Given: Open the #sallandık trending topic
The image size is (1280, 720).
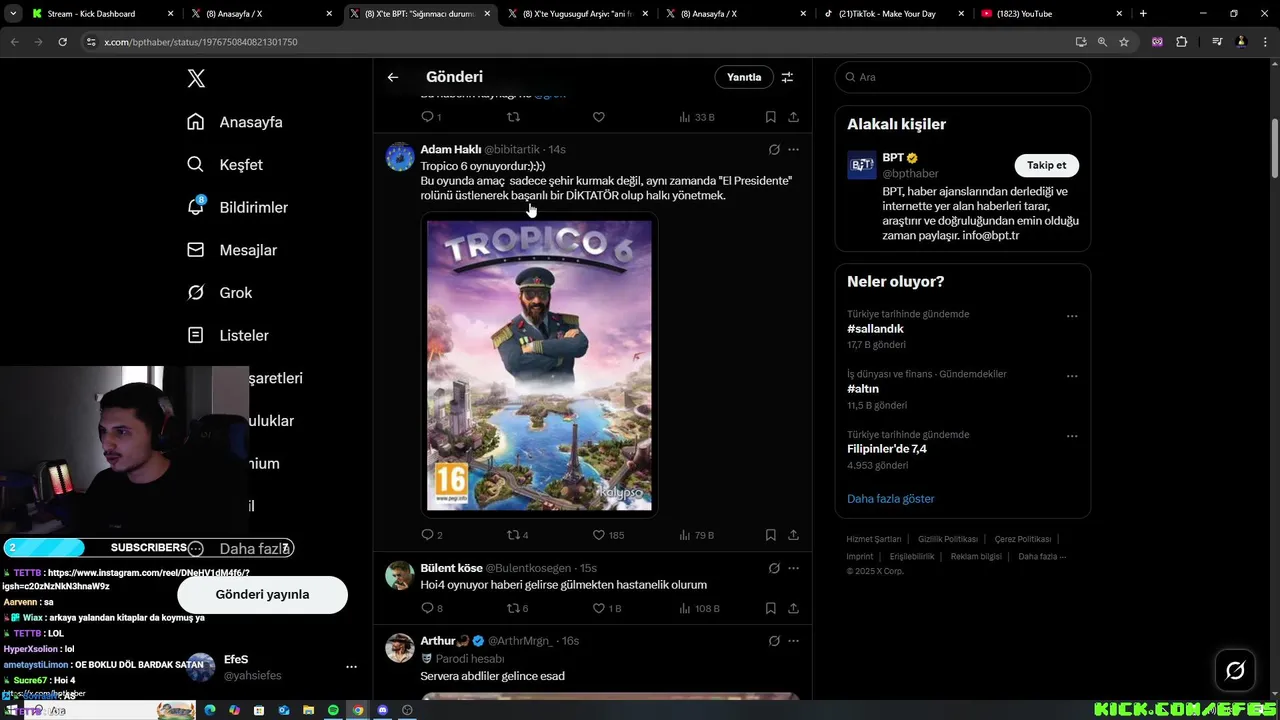Looking at the screenshot, I should (875, 329).
